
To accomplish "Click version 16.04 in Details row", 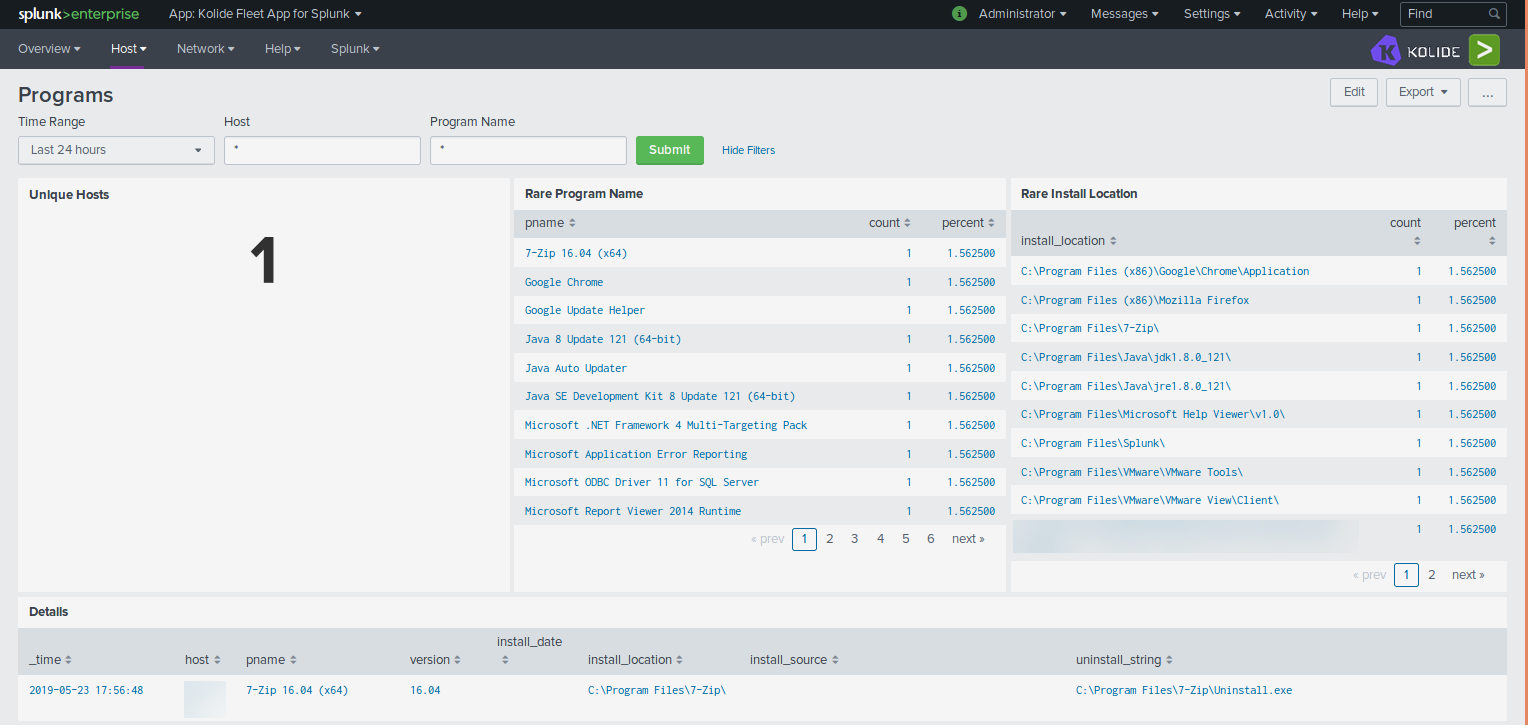I will [x=425, y=690].
